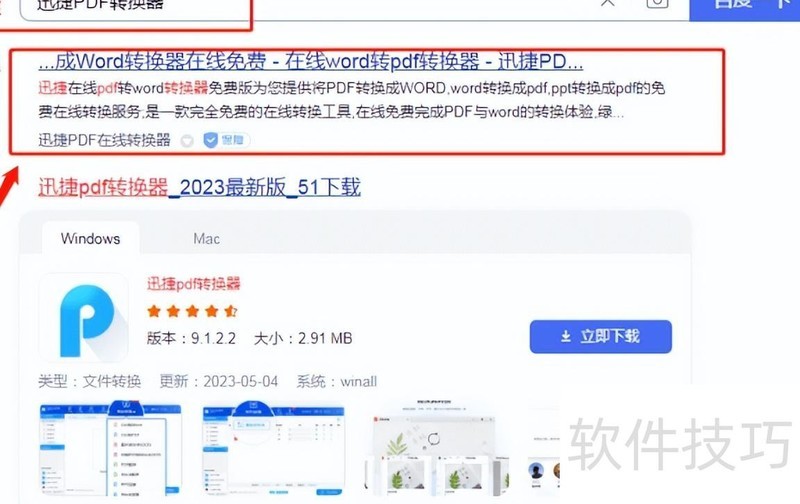Viewport: 800px width, 504px height.
Task: Open the Word converter online search result title
Action: (x=310, y=62)
